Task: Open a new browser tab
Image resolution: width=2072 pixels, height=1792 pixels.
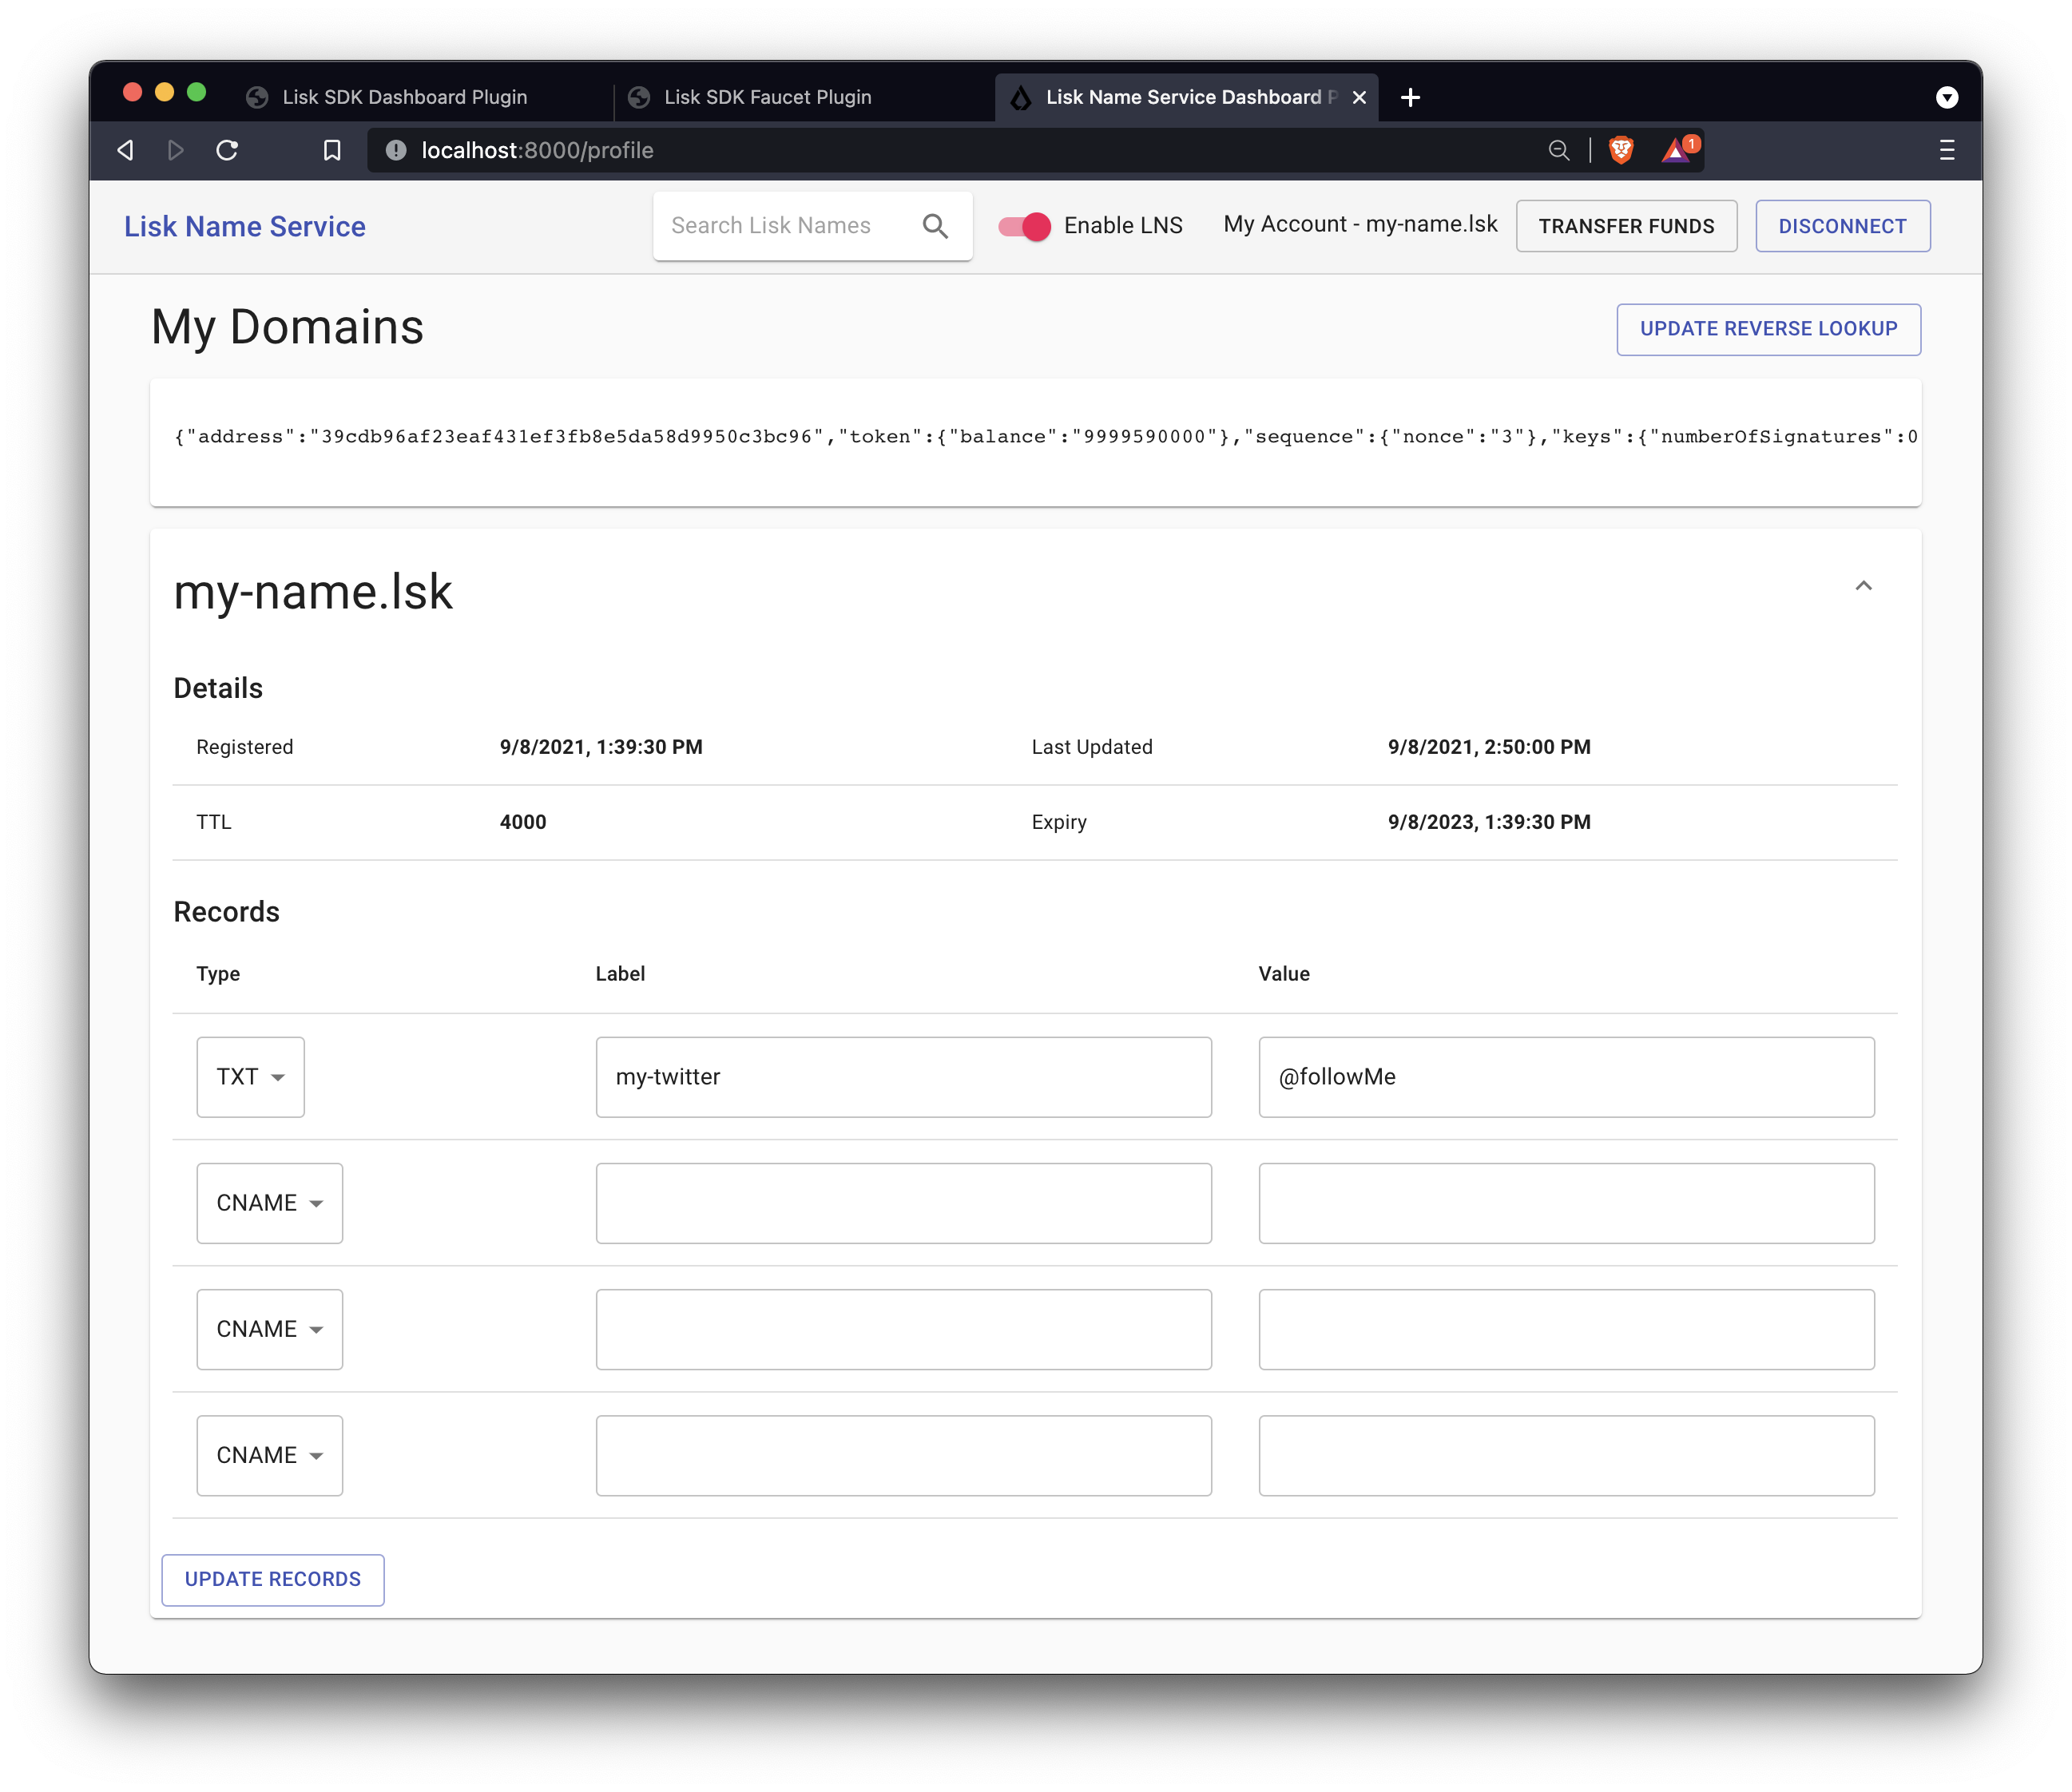Action: coord(1410,97)
